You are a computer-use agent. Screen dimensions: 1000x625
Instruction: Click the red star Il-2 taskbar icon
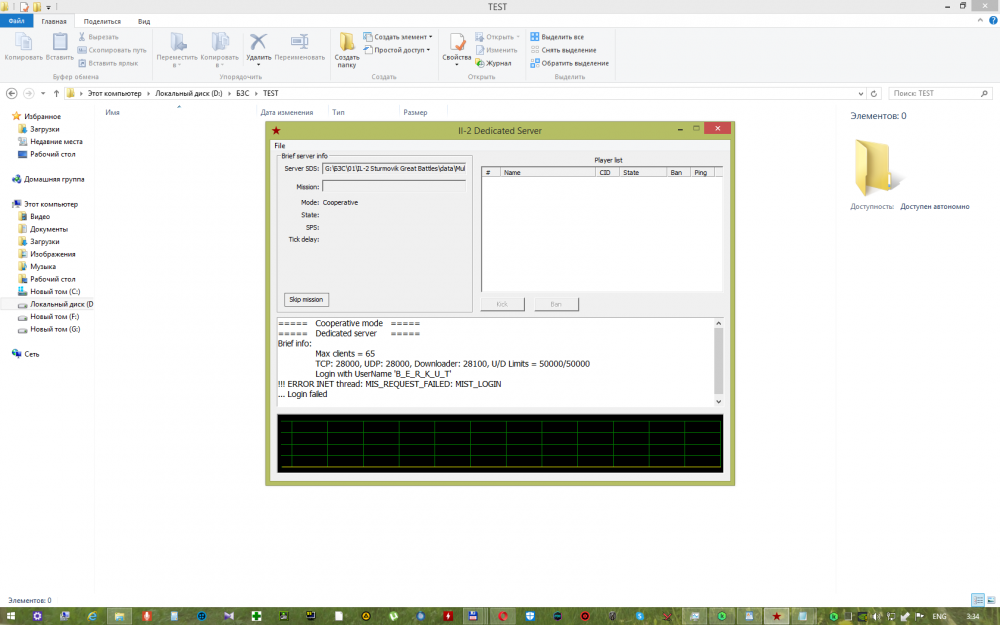click(775, 615)
